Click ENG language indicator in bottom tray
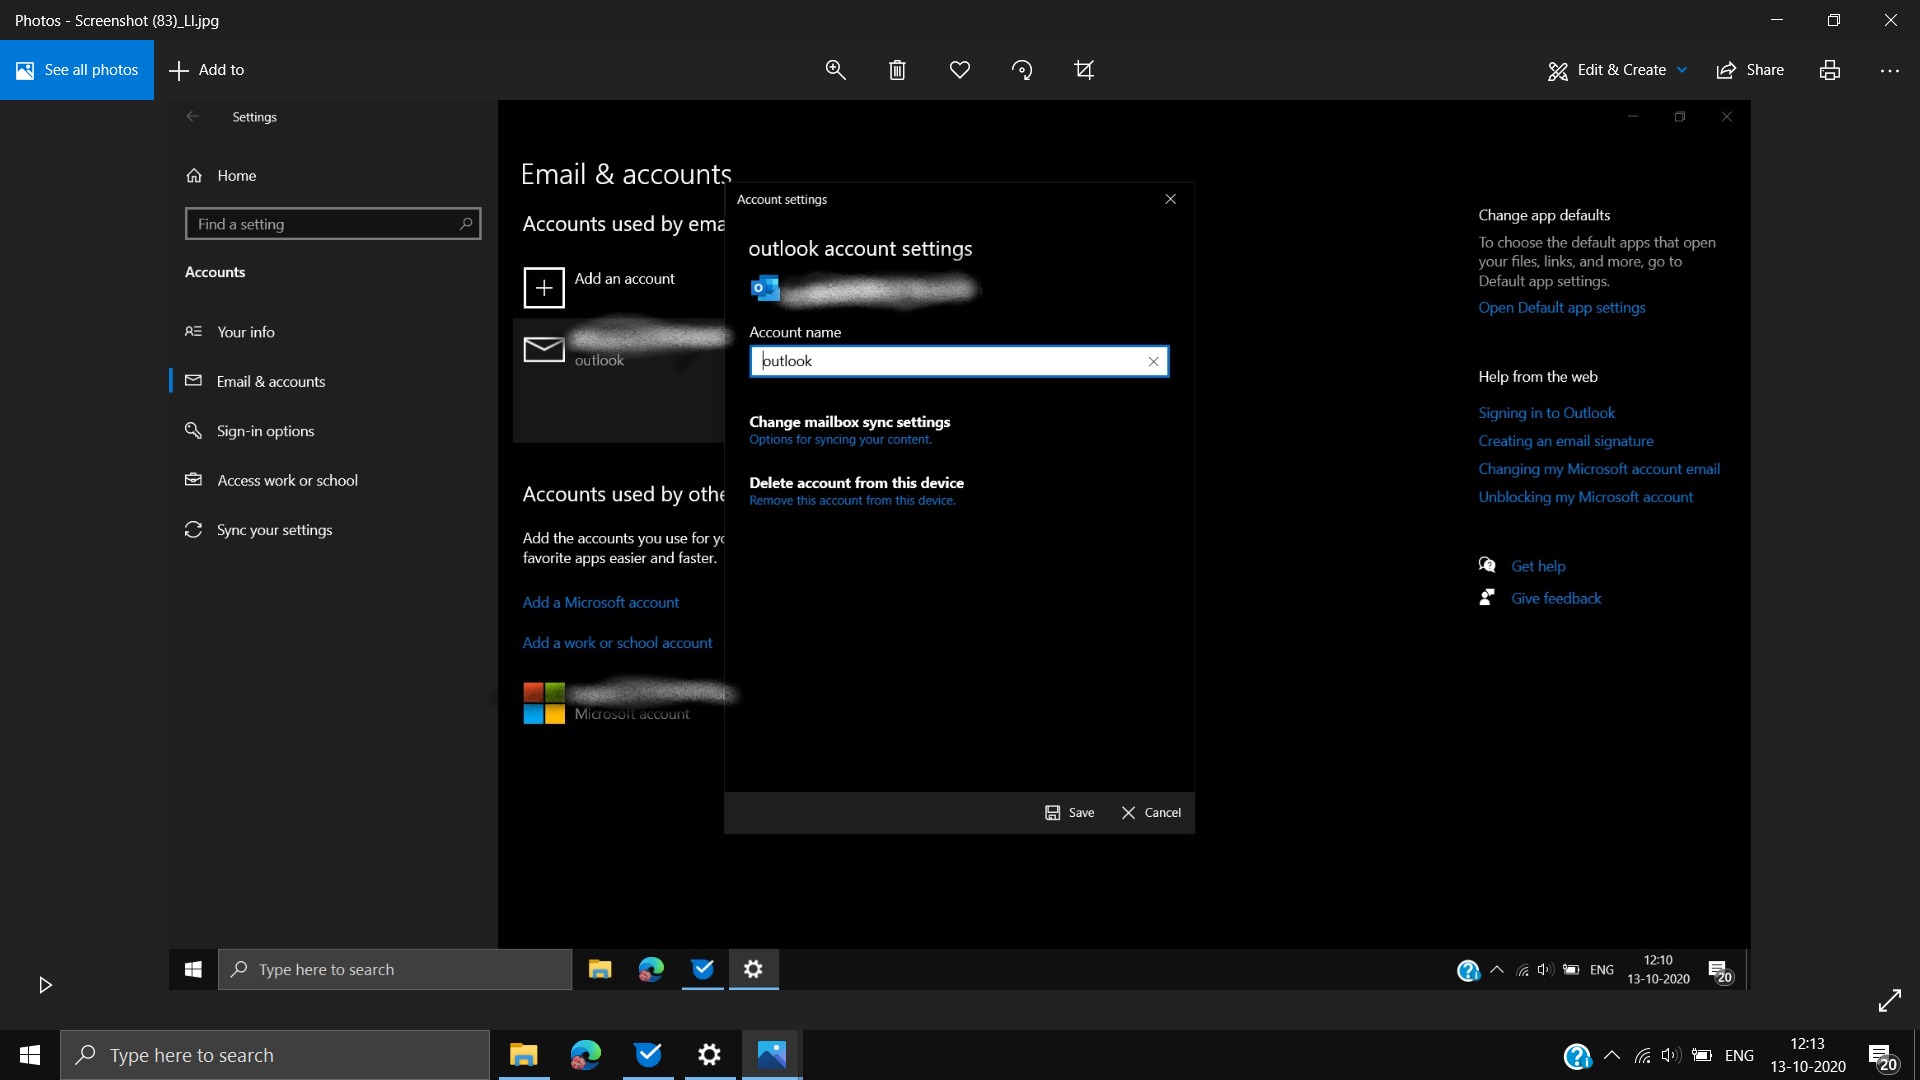Image resolution: width=1920 pixels, height=1080 pixels. pos(1739,1056)
